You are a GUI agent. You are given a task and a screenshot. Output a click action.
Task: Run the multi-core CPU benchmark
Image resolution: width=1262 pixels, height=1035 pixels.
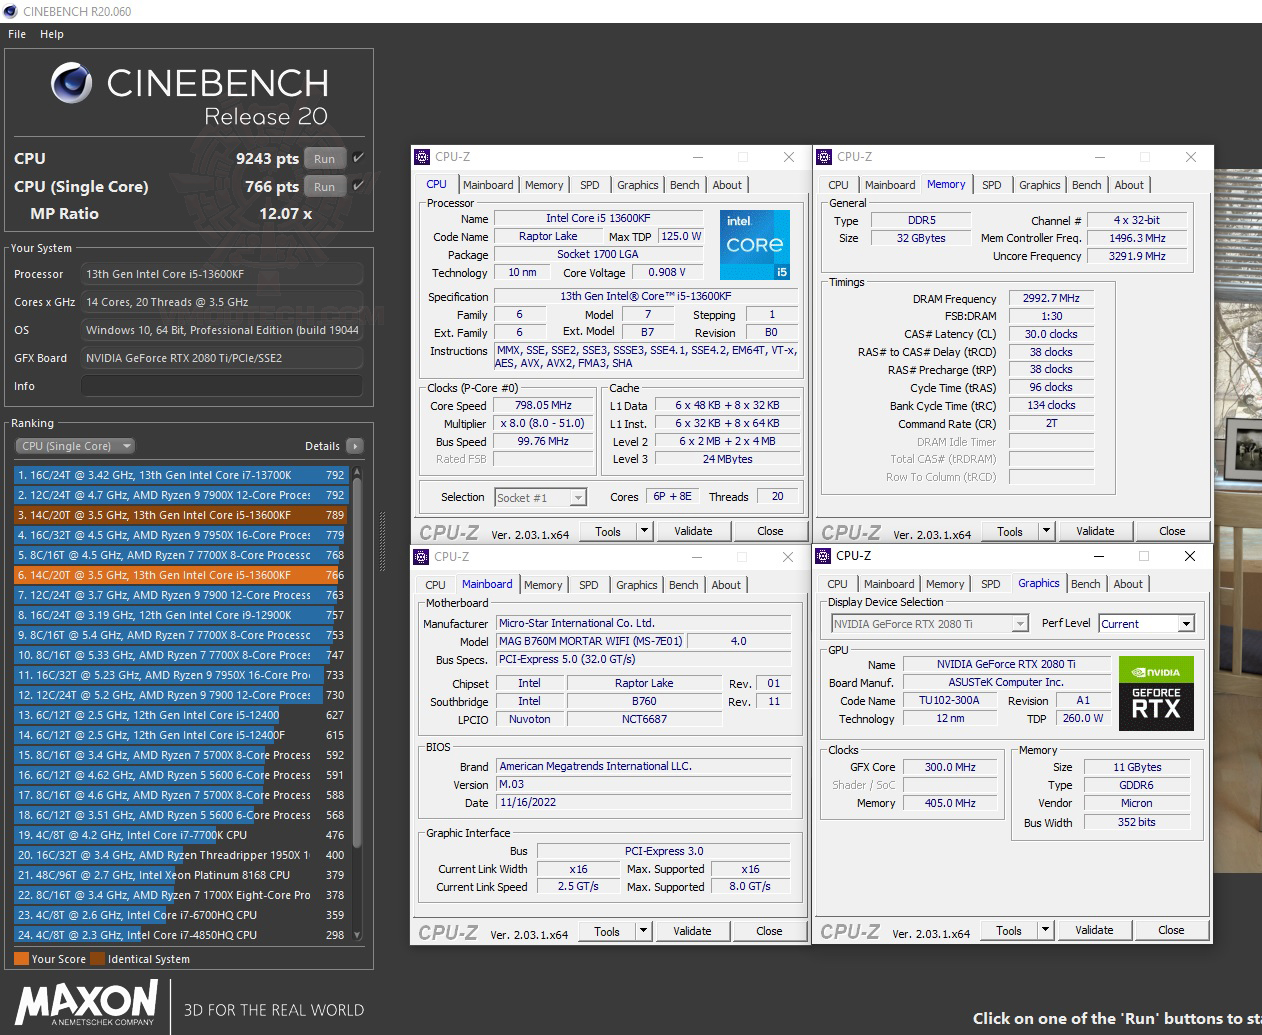tap(325, 159)
